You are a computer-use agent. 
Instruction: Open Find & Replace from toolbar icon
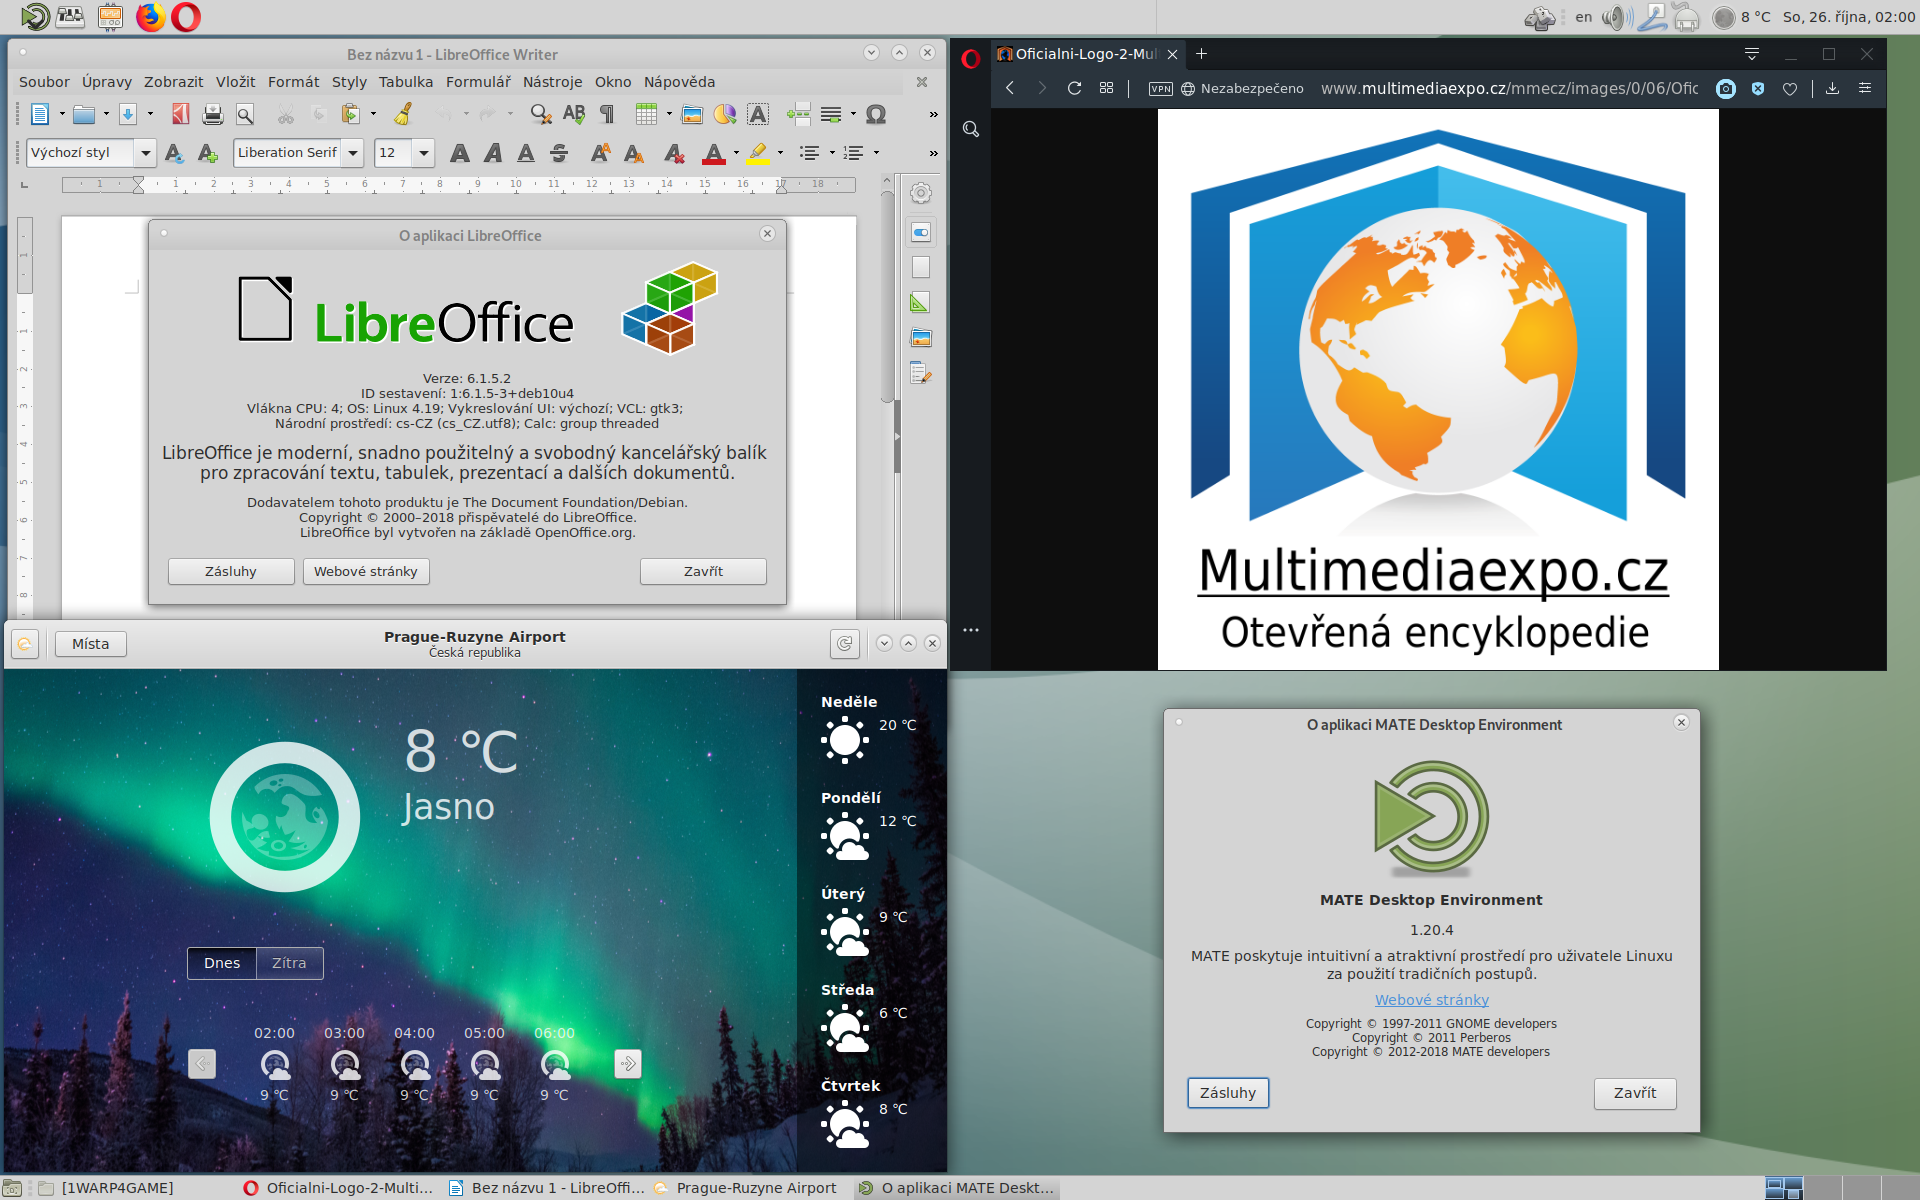[x=541, y=114]
